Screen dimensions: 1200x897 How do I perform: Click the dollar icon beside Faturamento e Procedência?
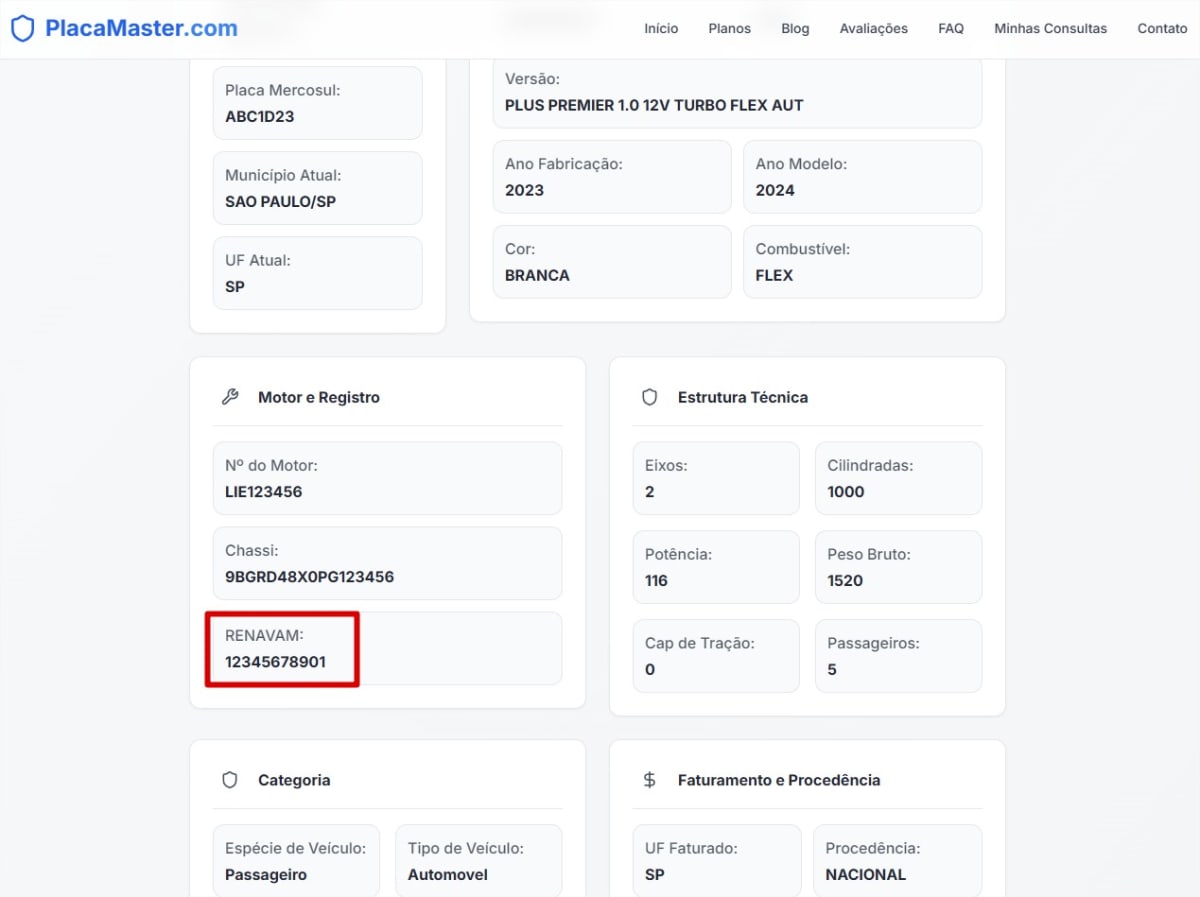pos(650,780)
